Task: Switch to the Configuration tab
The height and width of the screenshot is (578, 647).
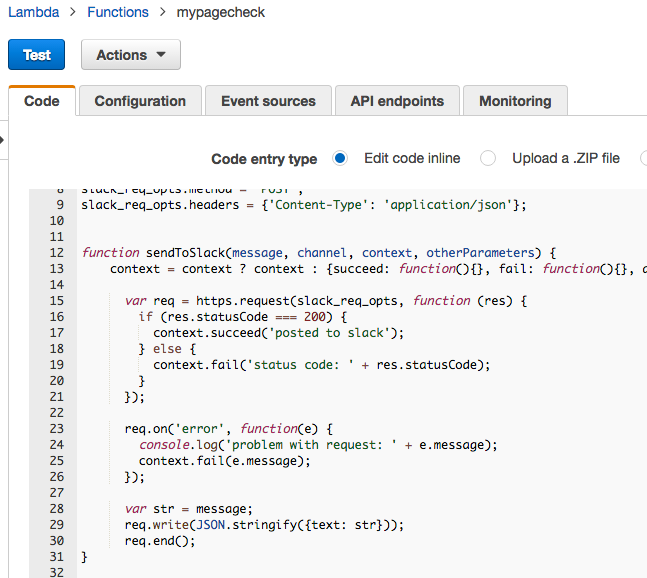Action: point(140,101)
